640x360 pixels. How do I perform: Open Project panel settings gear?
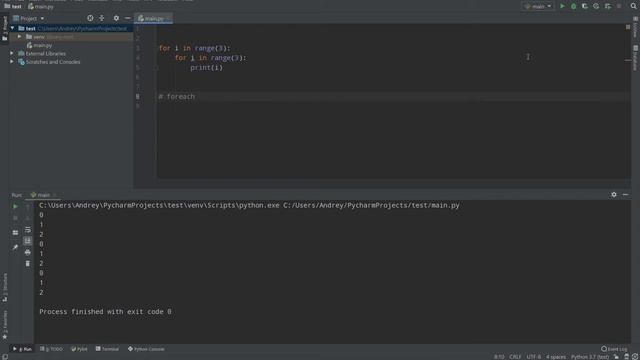pos(116,18)
